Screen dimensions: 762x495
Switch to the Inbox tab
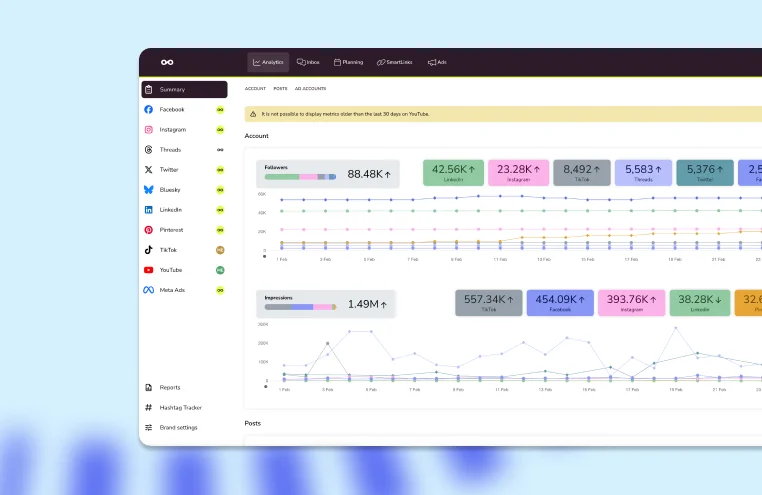pos(307,62)
